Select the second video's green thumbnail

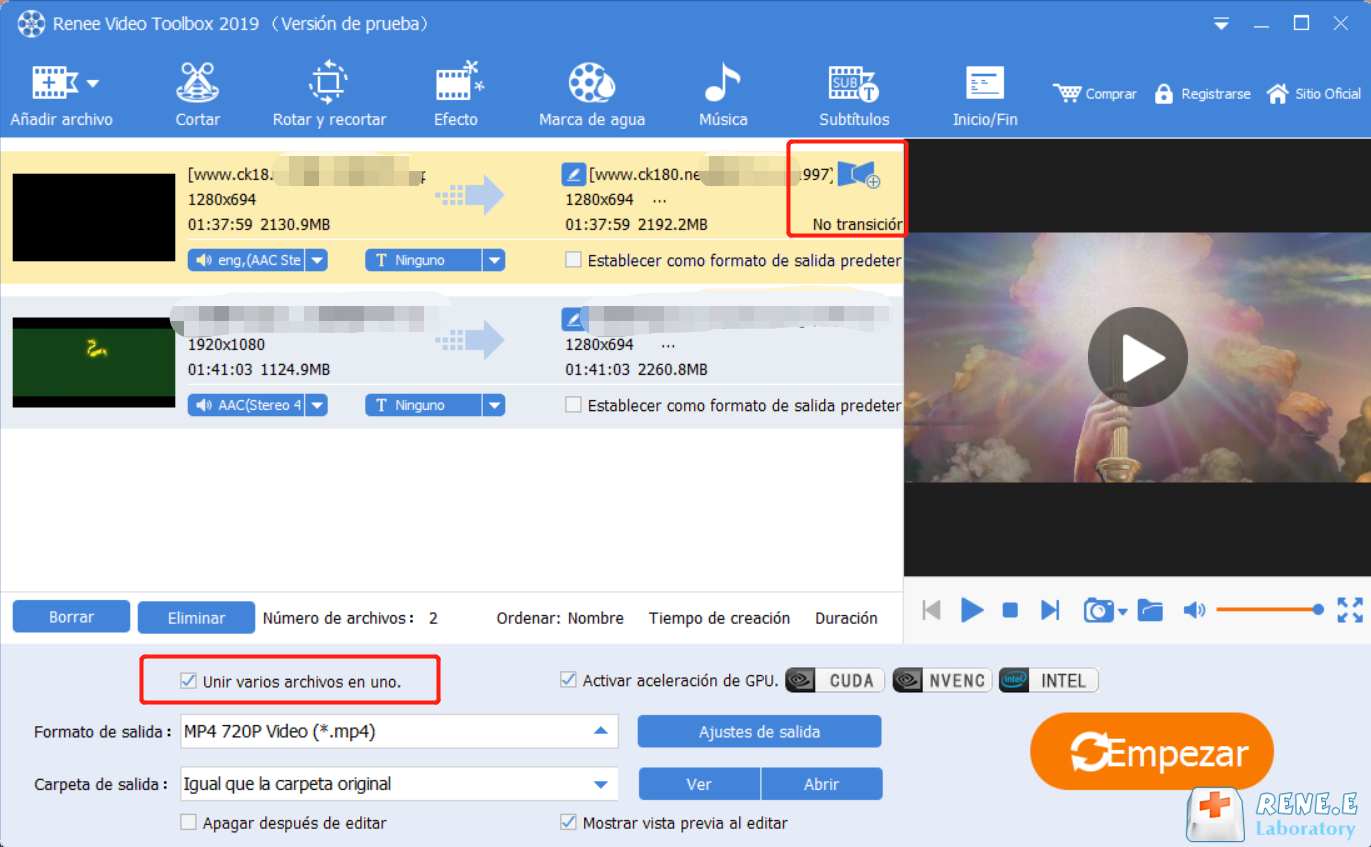tap(93, 362)
